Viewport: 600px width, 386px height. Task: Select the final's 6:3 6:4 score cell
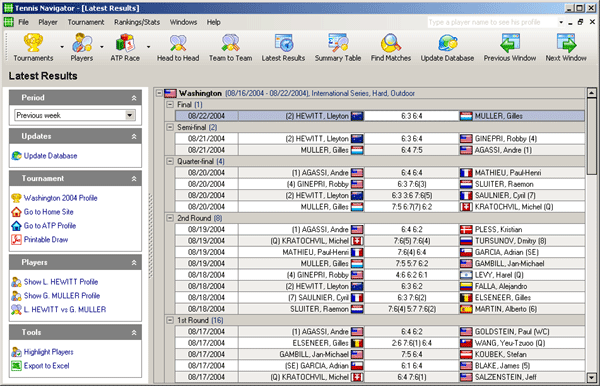point(411,116)
